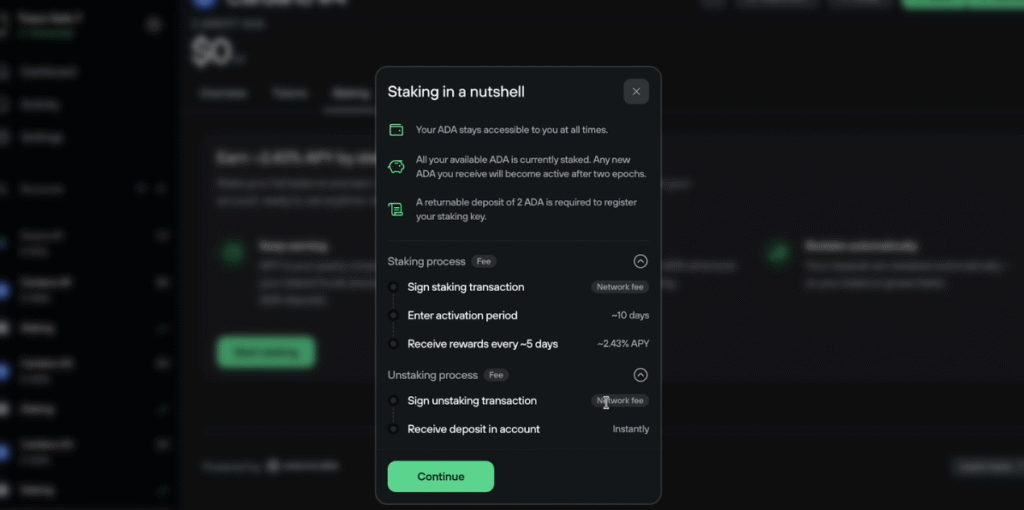The image size is (1024, 510).
Task: Click step bullet for Sign unstaking transaction
Action: tap(393, 401)
